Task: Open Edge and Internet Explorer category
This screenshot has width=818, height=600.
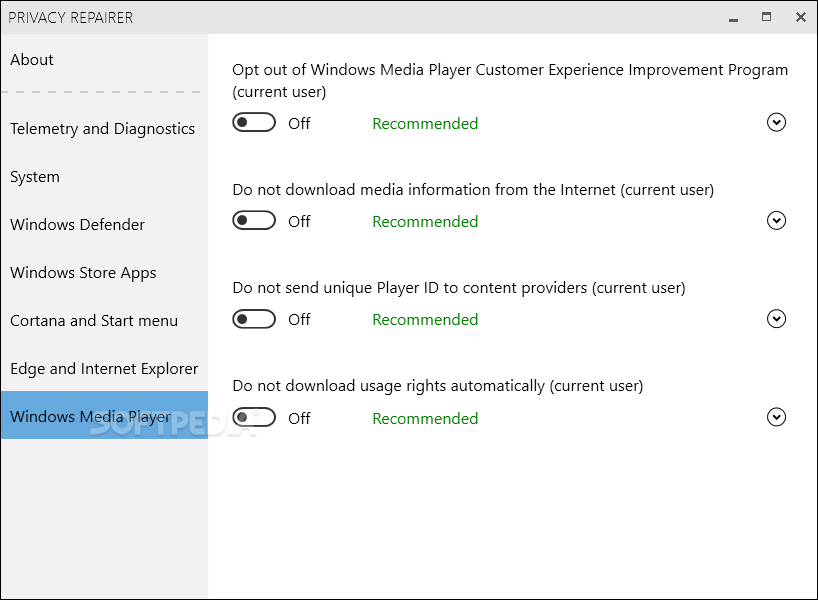Action: 104,369
